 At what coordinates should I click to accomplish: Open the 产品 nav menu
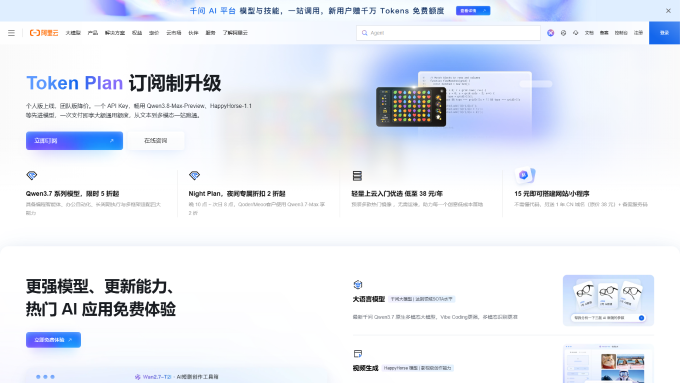point(93,33)
